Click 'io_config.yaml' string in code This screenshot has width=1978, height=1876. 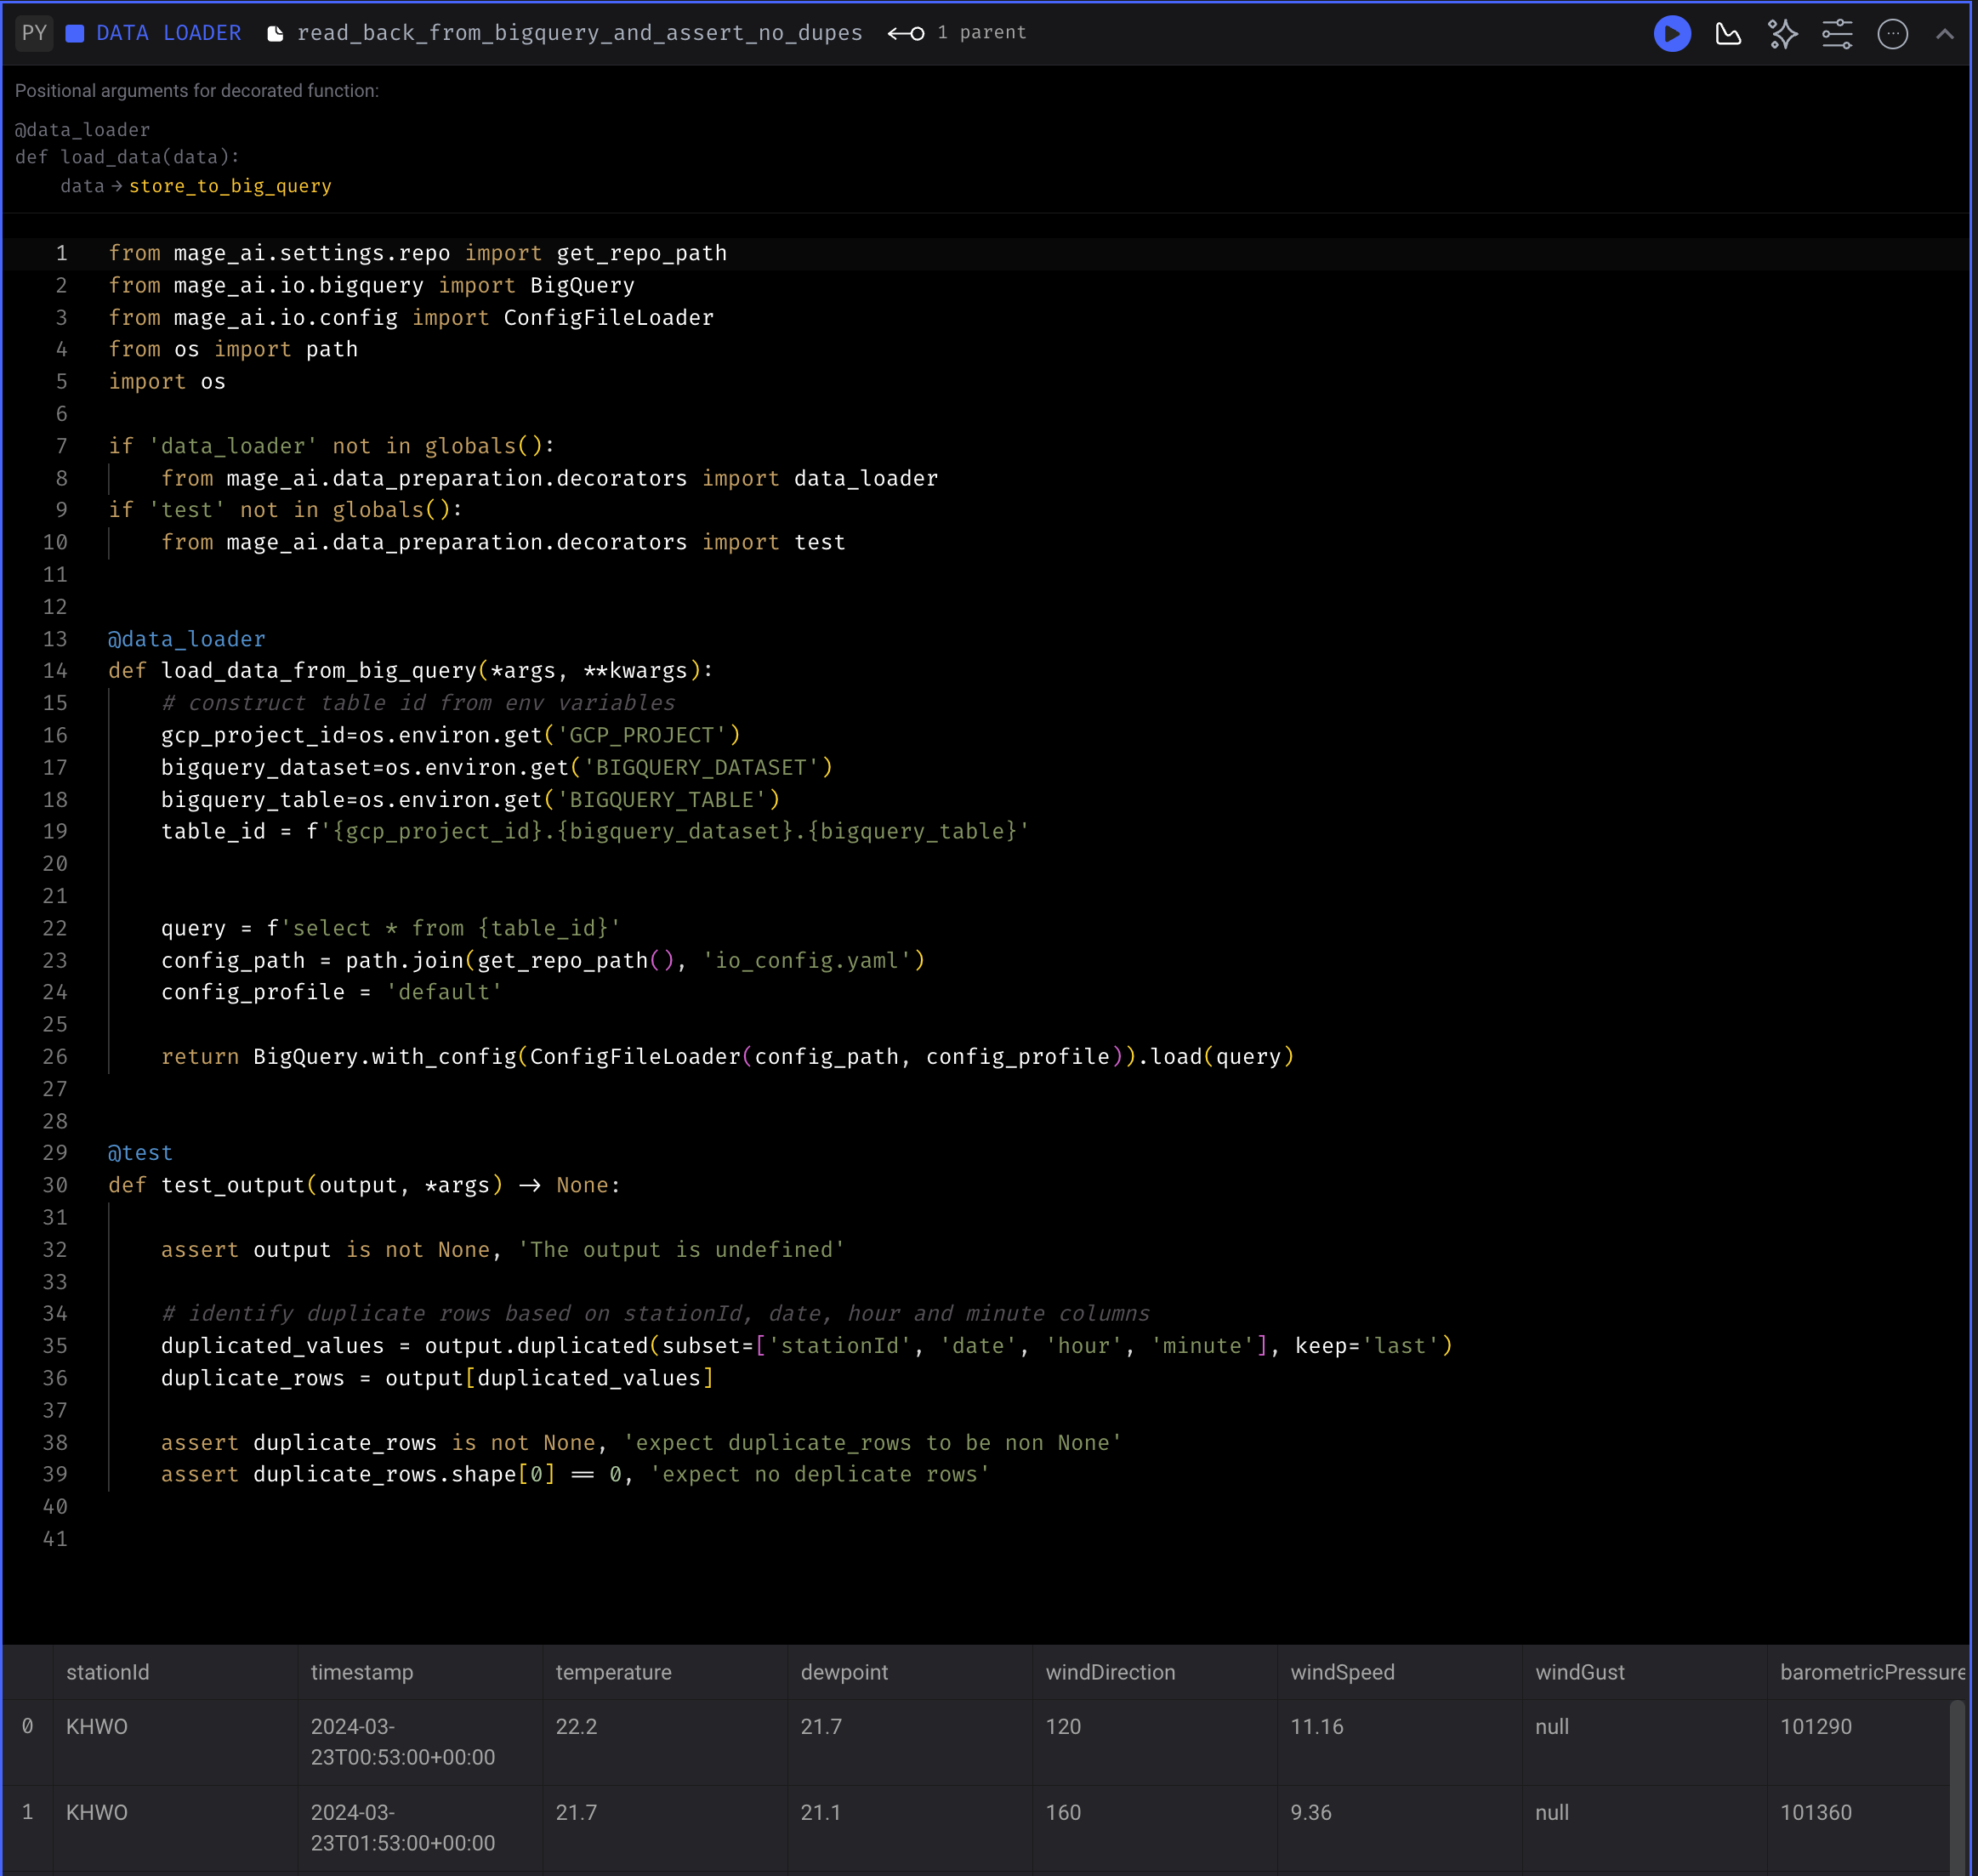click(x=806, y=960)
